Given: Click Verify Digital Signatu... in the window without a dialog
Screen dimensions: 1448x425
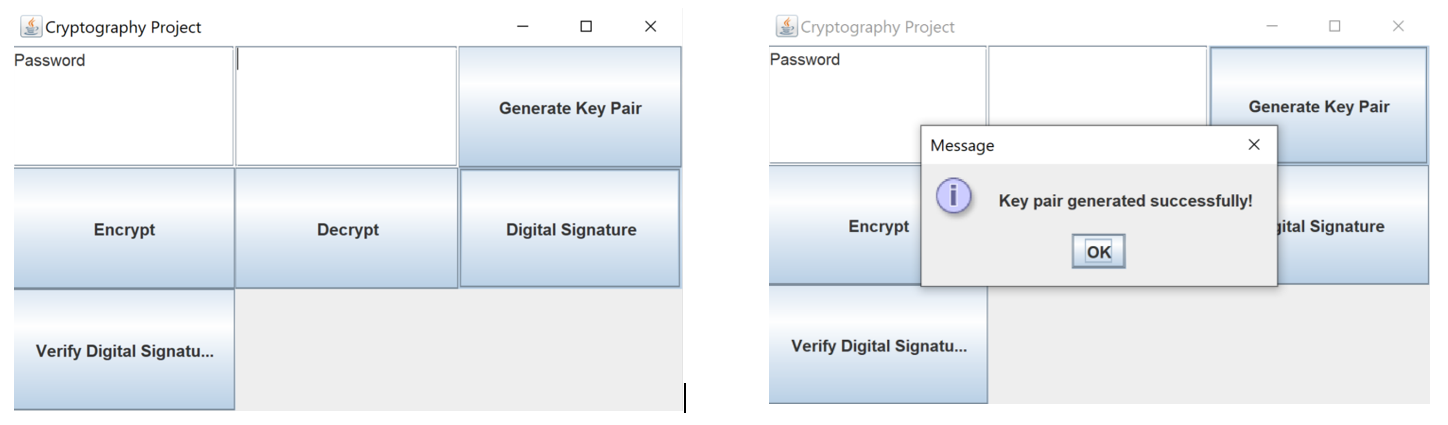Looking at the screenshot, I should (124, 350).
